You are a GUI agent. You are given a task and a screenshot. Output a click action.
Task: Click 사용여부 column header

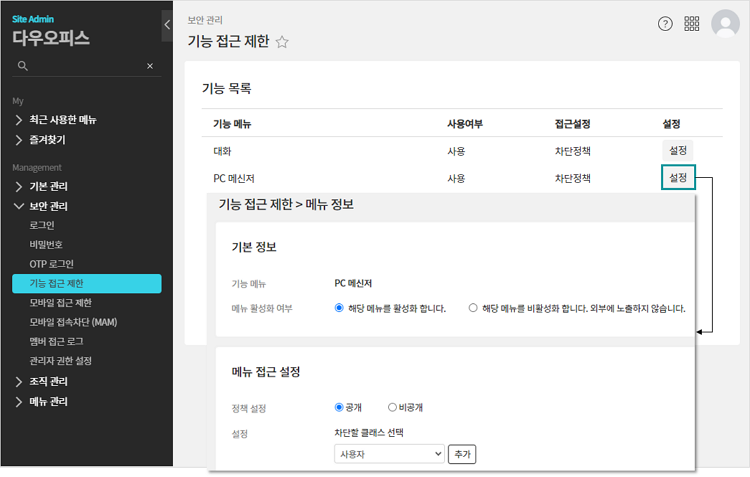pos(465,124)
